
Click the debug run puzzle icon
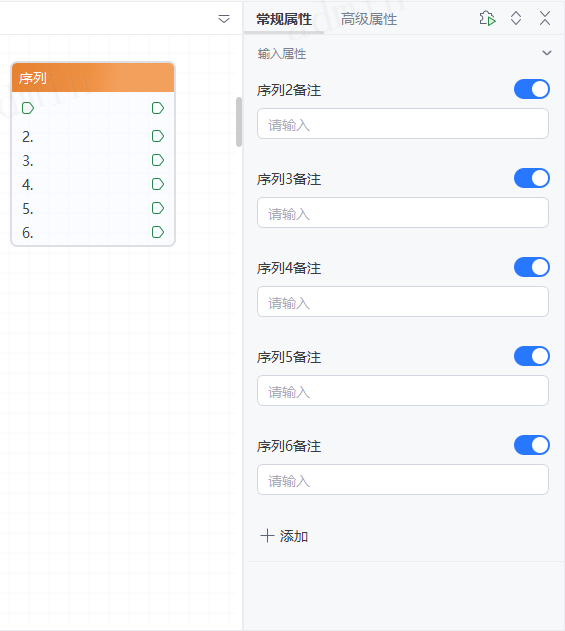487,19
